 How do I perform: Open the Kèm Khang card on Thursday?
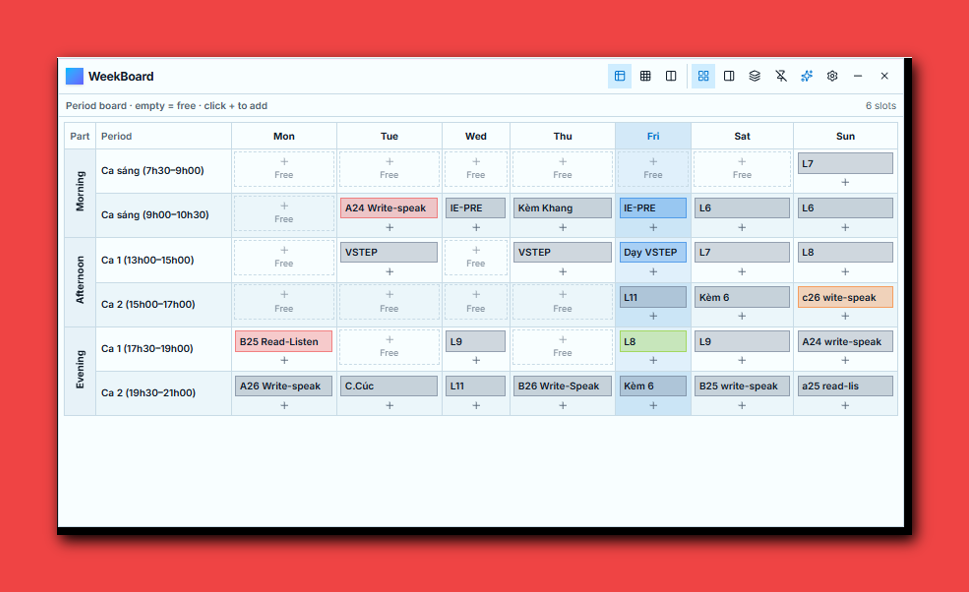point(562,208)
